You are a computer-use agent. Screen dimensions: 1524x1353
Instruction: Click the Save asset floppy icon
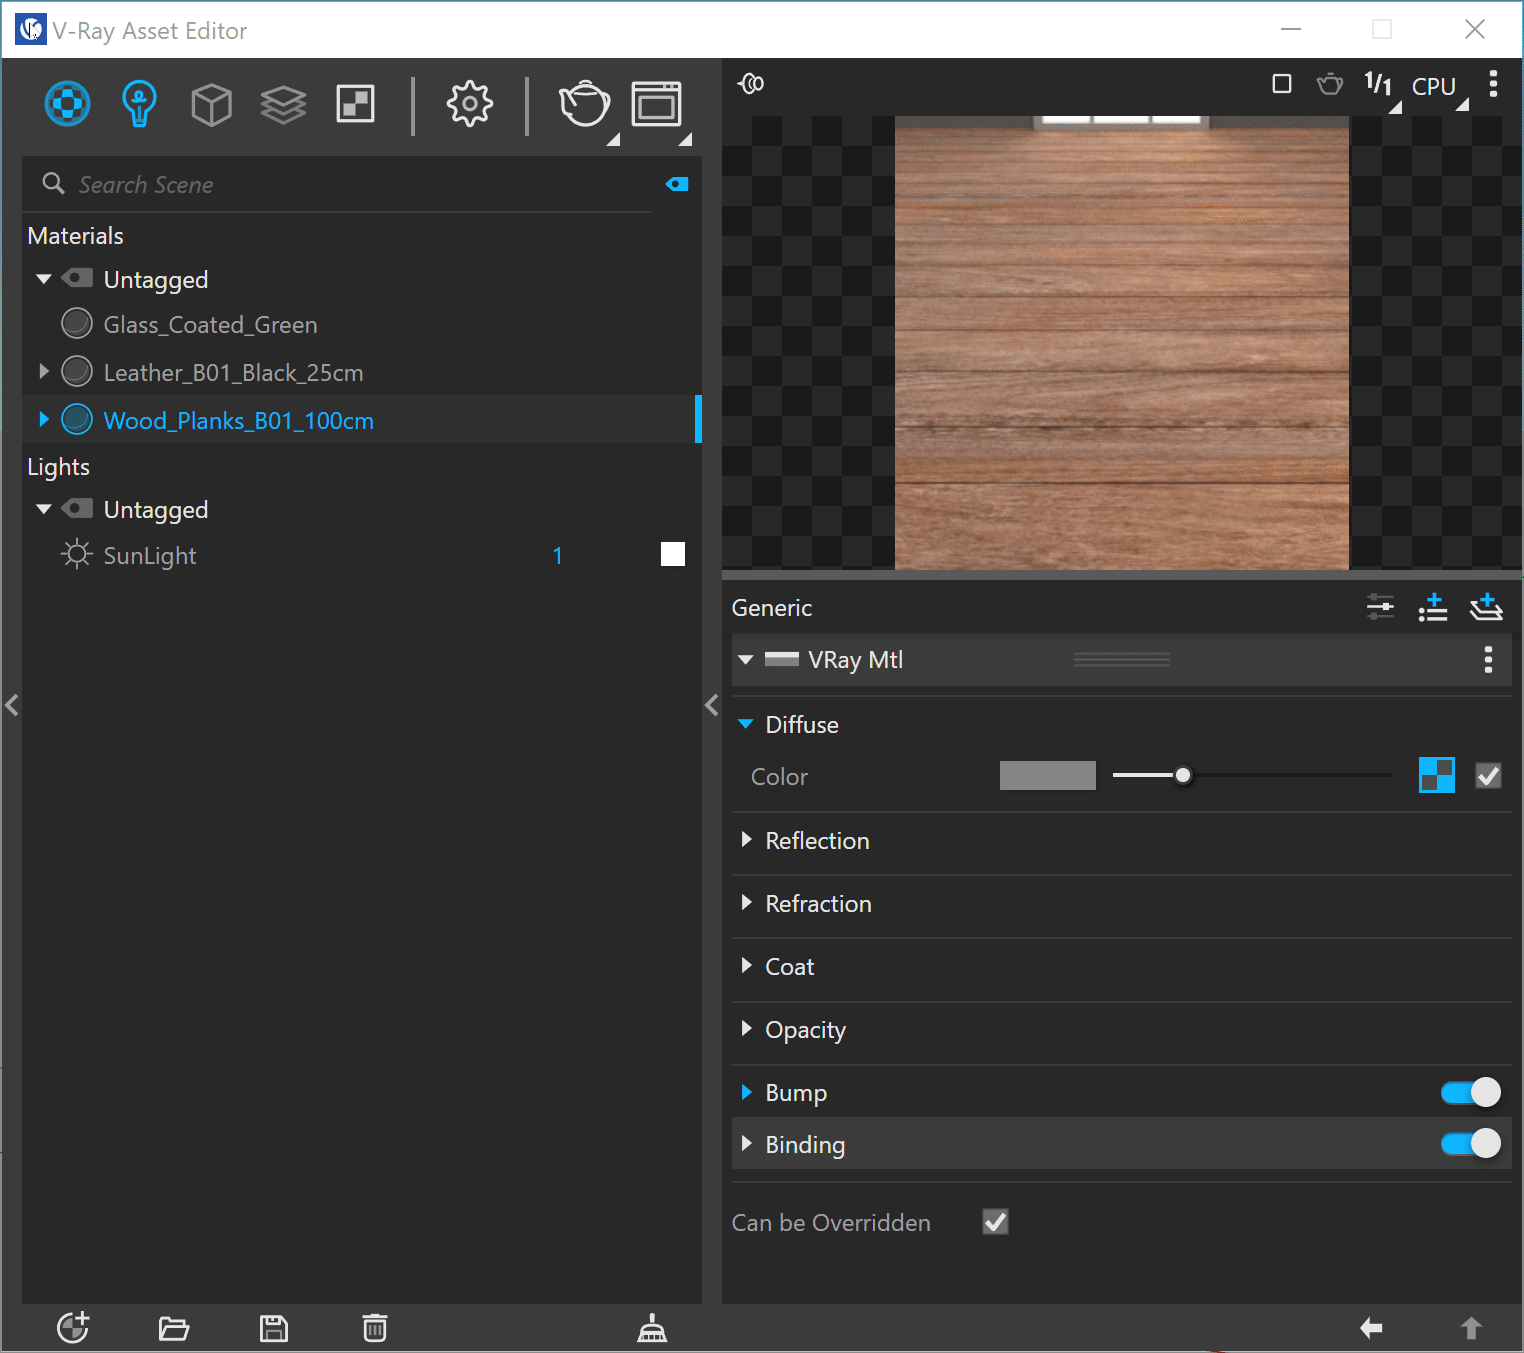(274, 1328)
